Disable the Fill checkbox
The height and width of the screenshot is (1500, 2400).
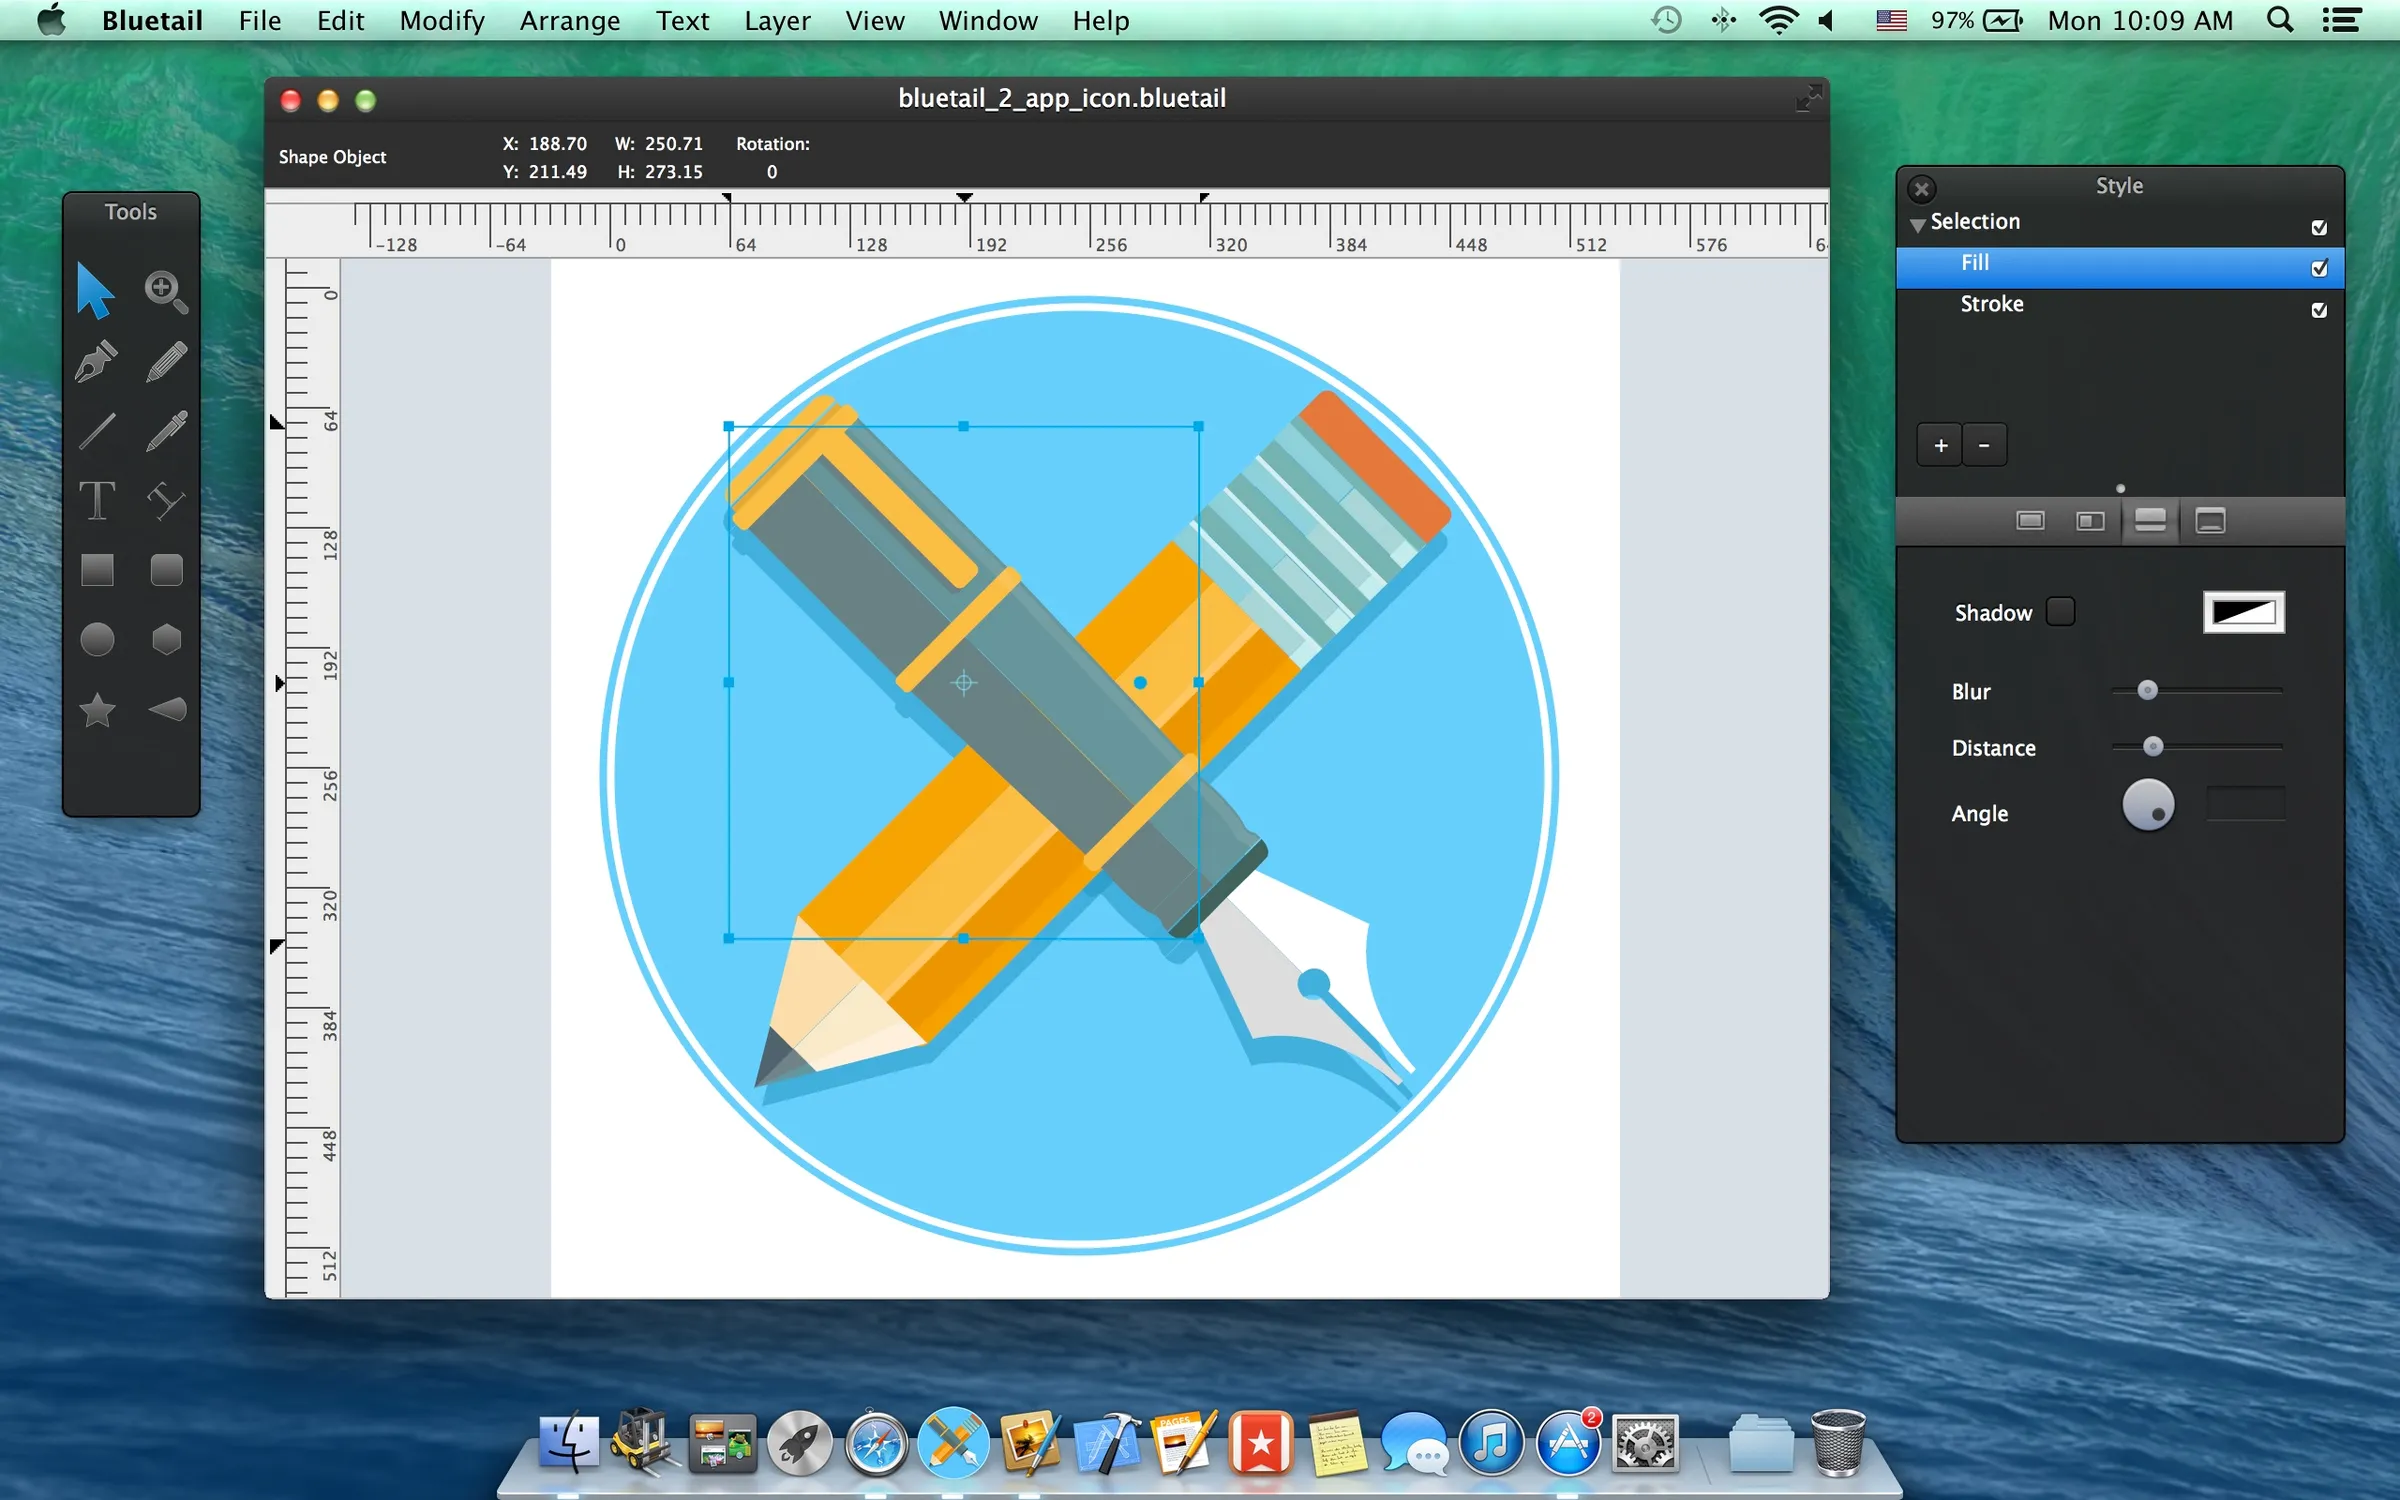coord(2318,268)
